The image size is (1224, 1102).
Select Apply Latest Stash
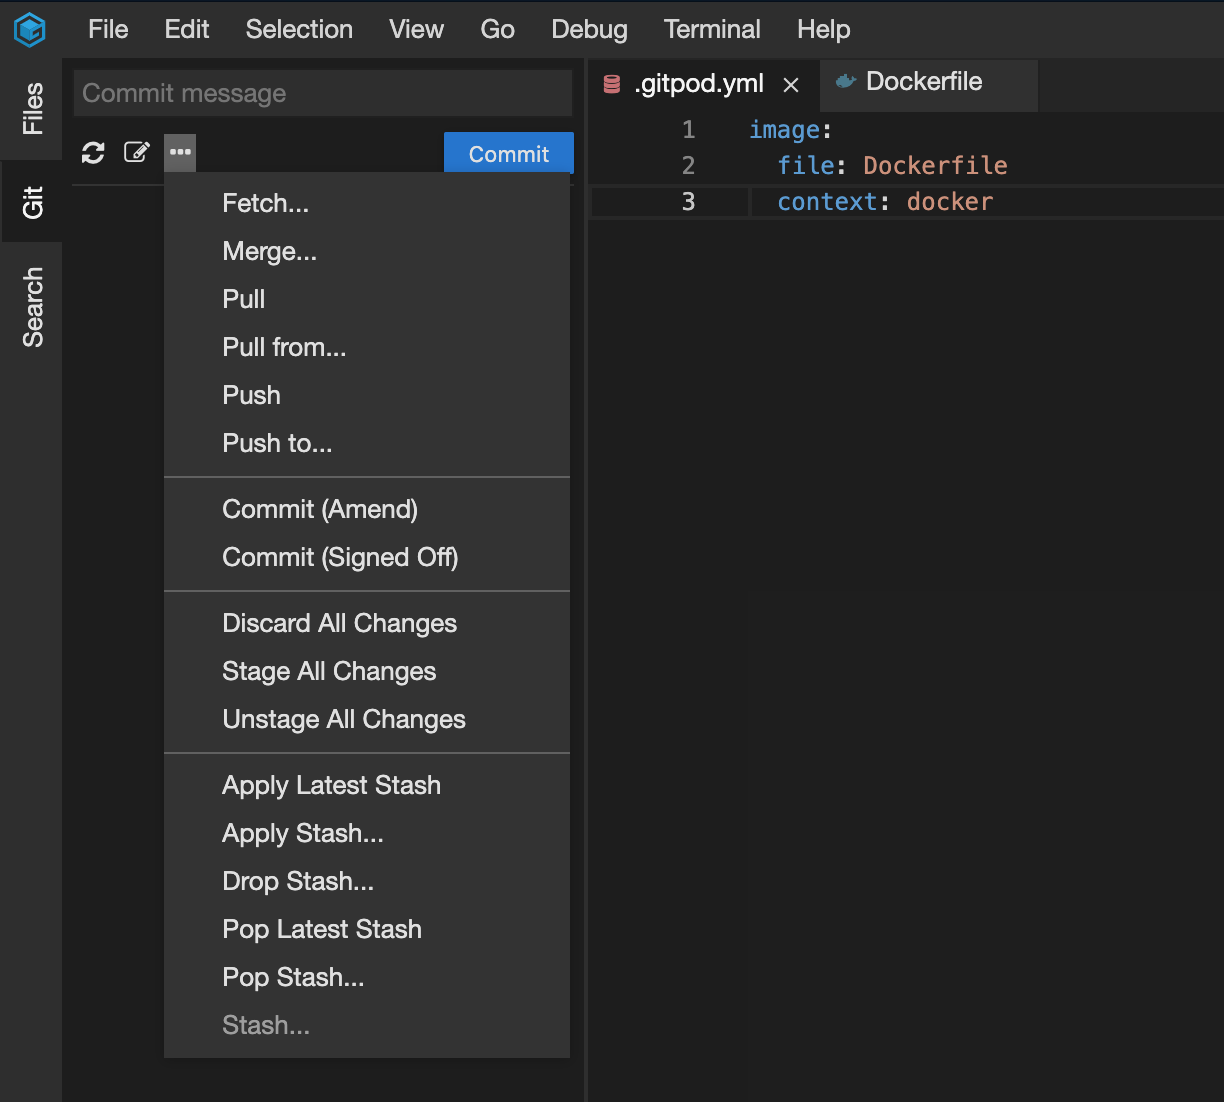tap(331, 785)
